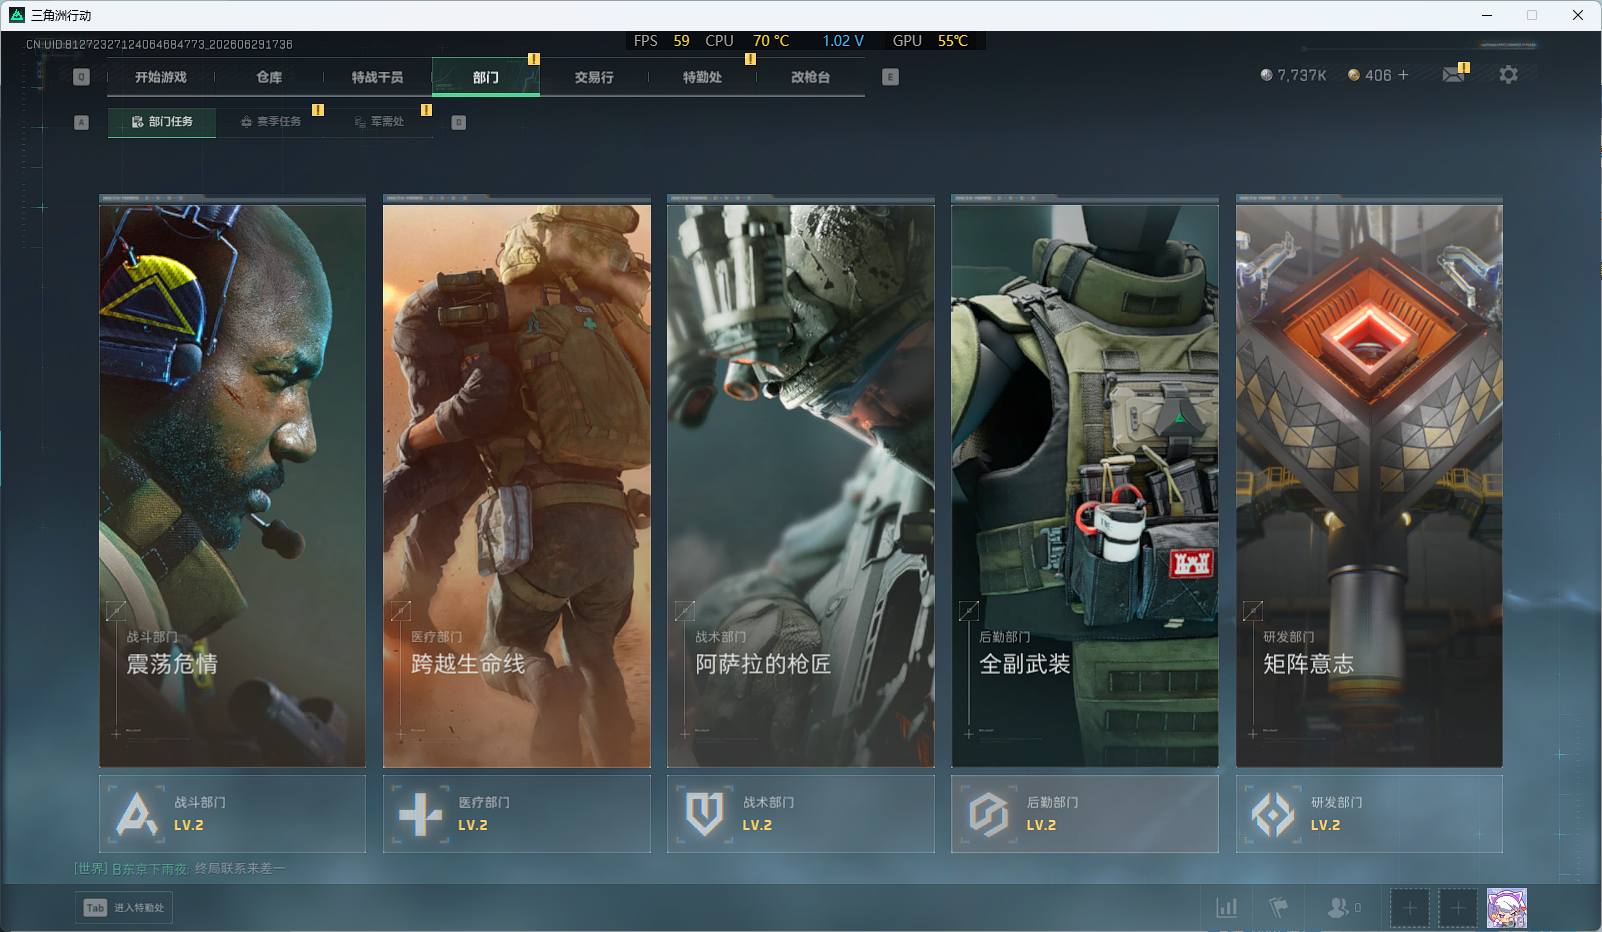Click the 1.02 V voltage readout
Image resolution: width=1602 pixels, height=932 pixels.
(x=843, y=41)
